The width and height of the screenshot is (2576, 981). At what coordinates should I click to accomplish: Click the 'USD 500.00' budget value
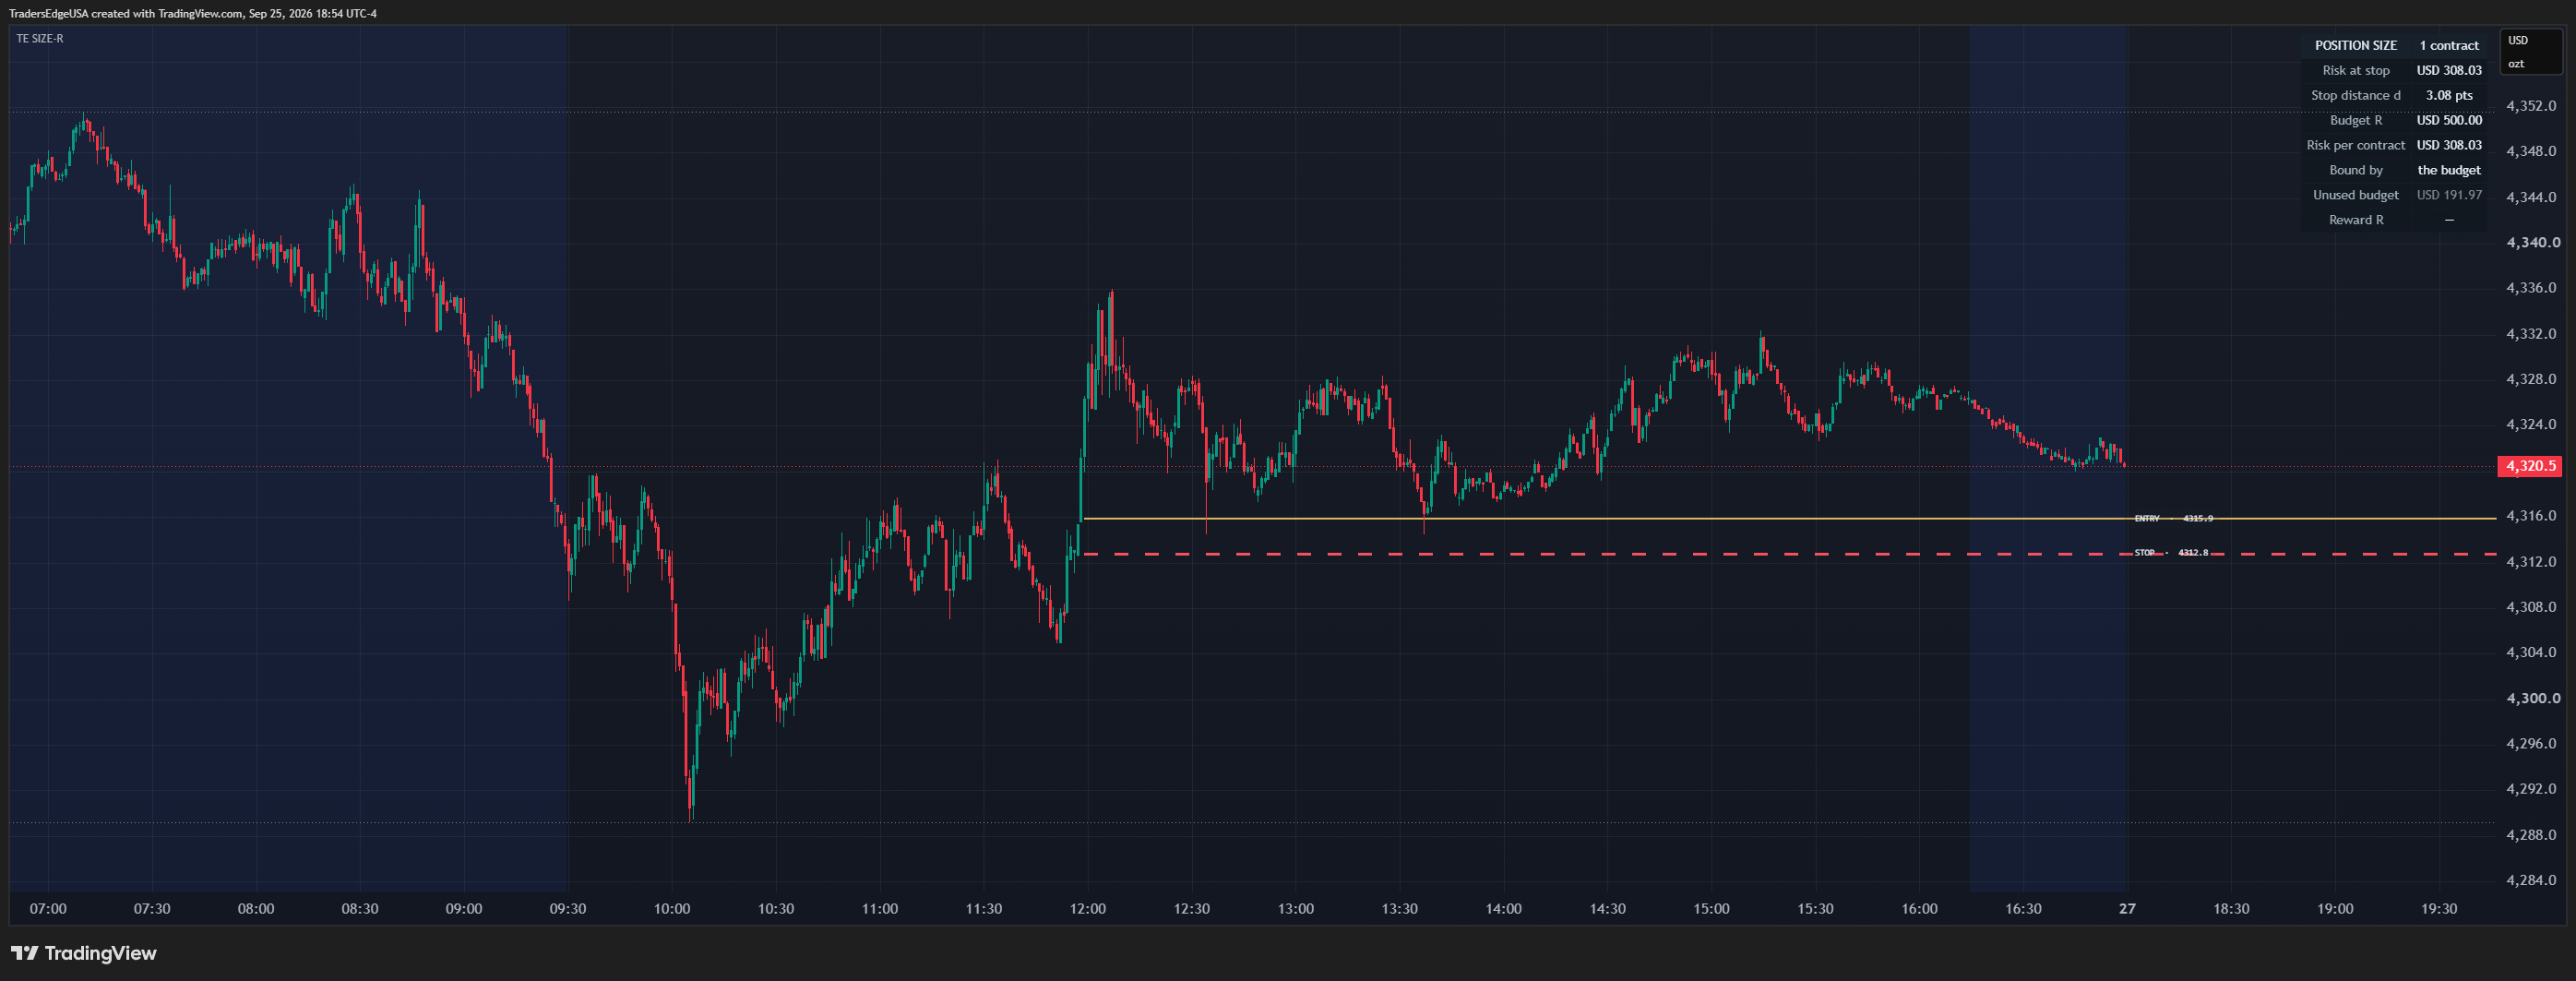click(2448, 121)
